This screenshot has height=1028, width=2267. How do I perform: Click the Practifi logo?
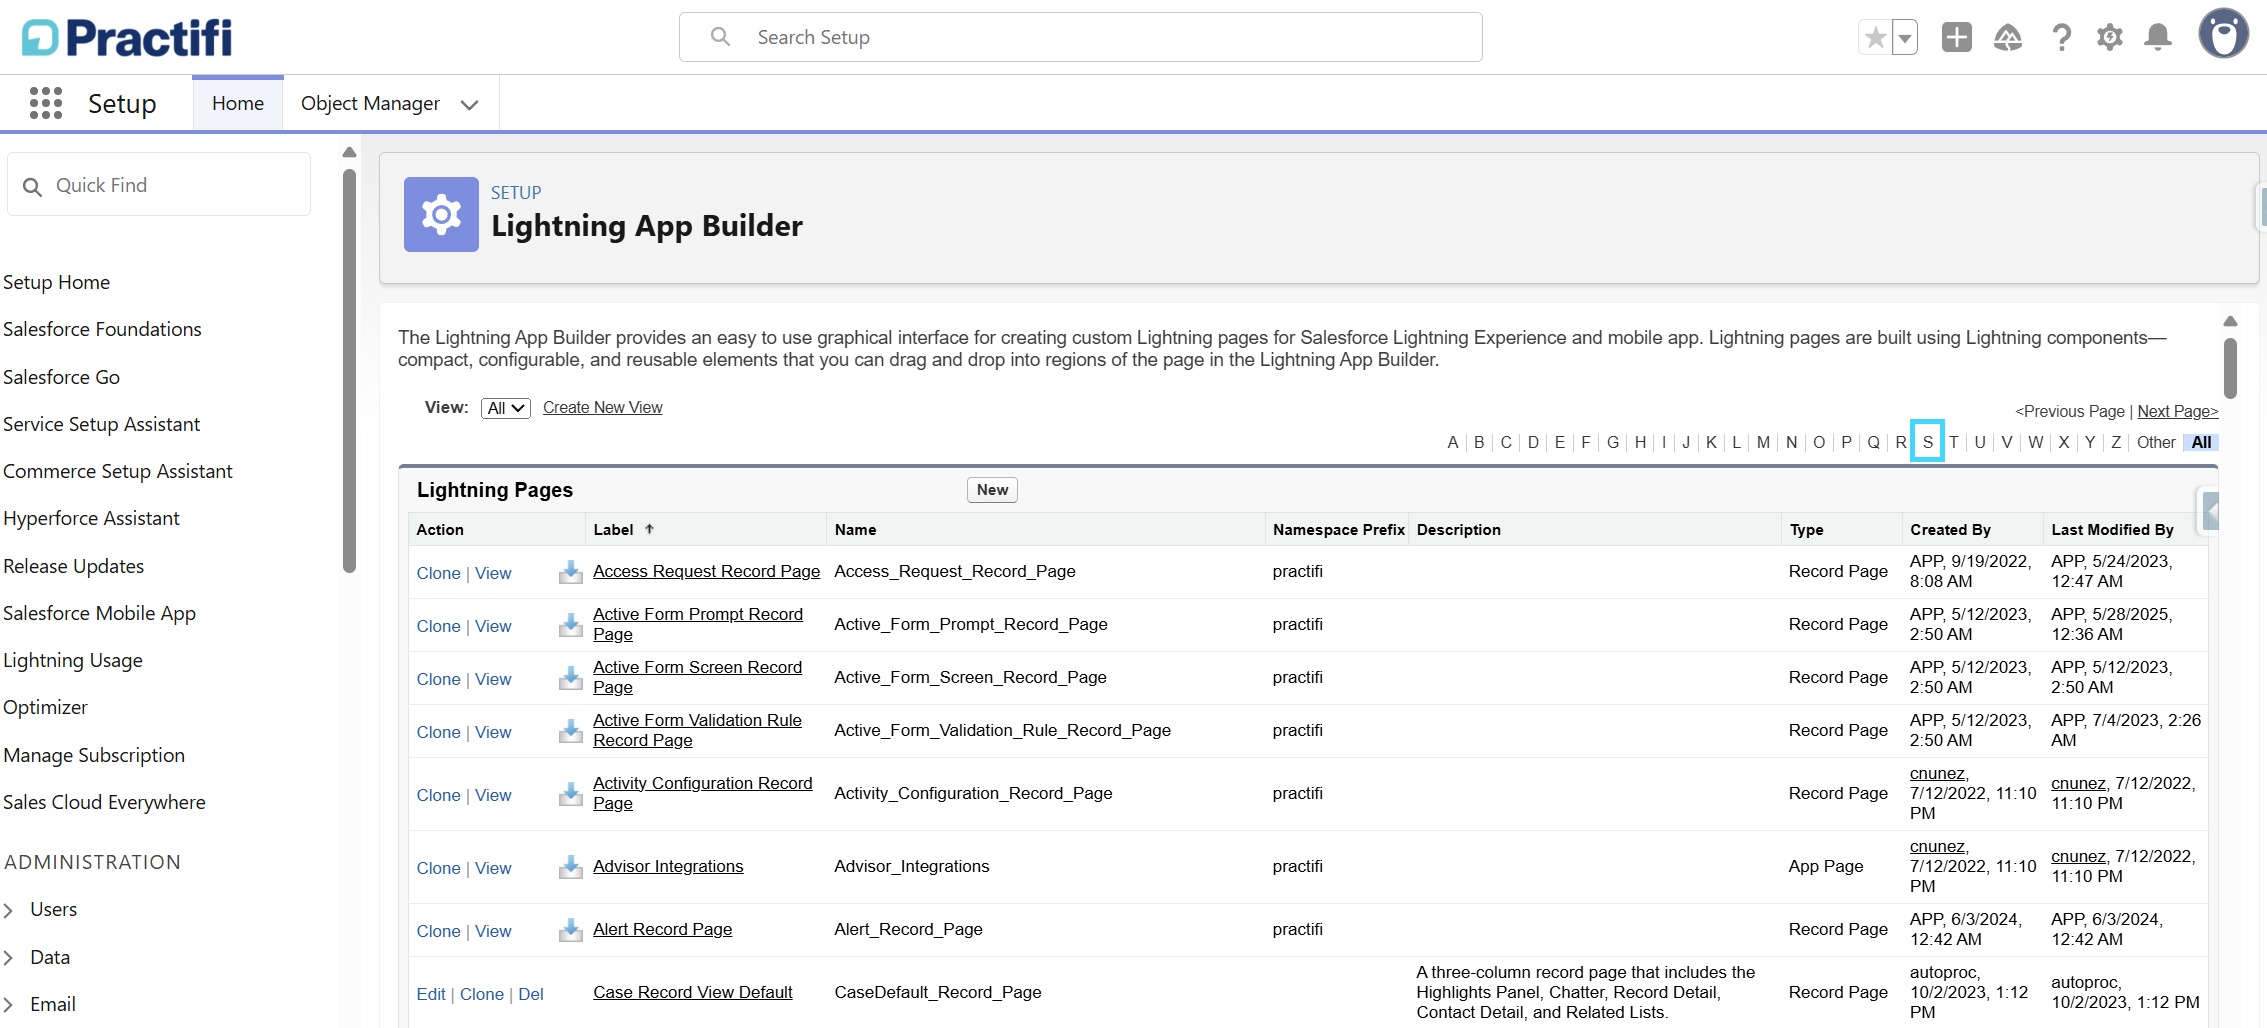[x=126, y=38]
